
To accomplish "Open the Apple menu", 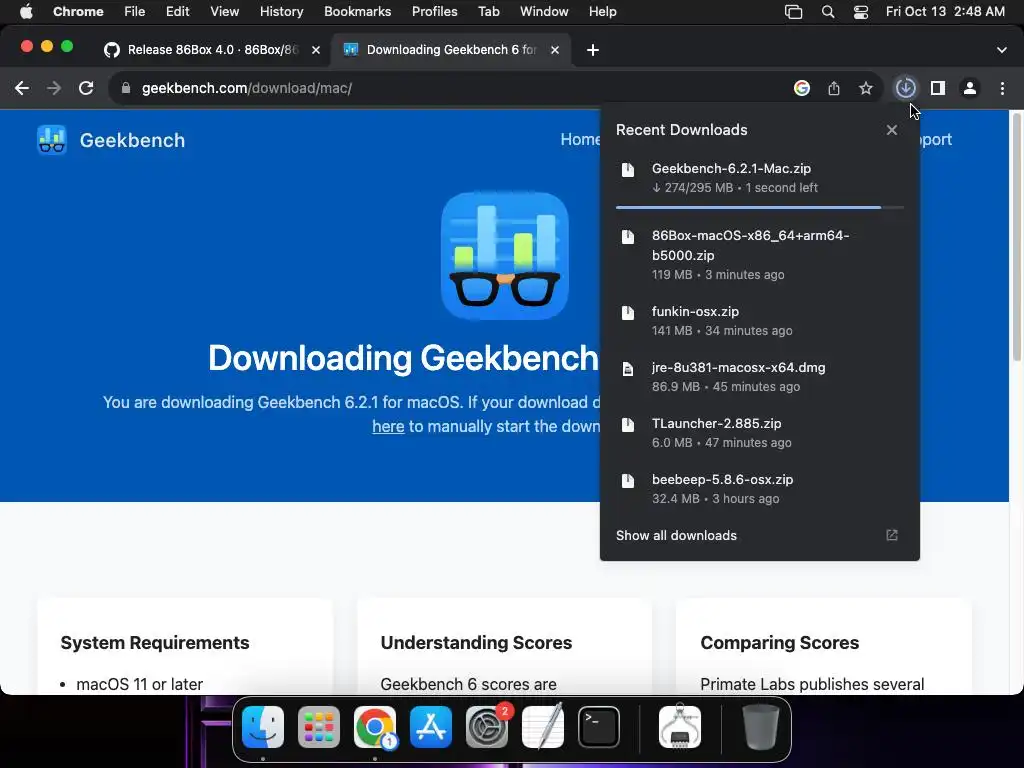I will (26, 12).
